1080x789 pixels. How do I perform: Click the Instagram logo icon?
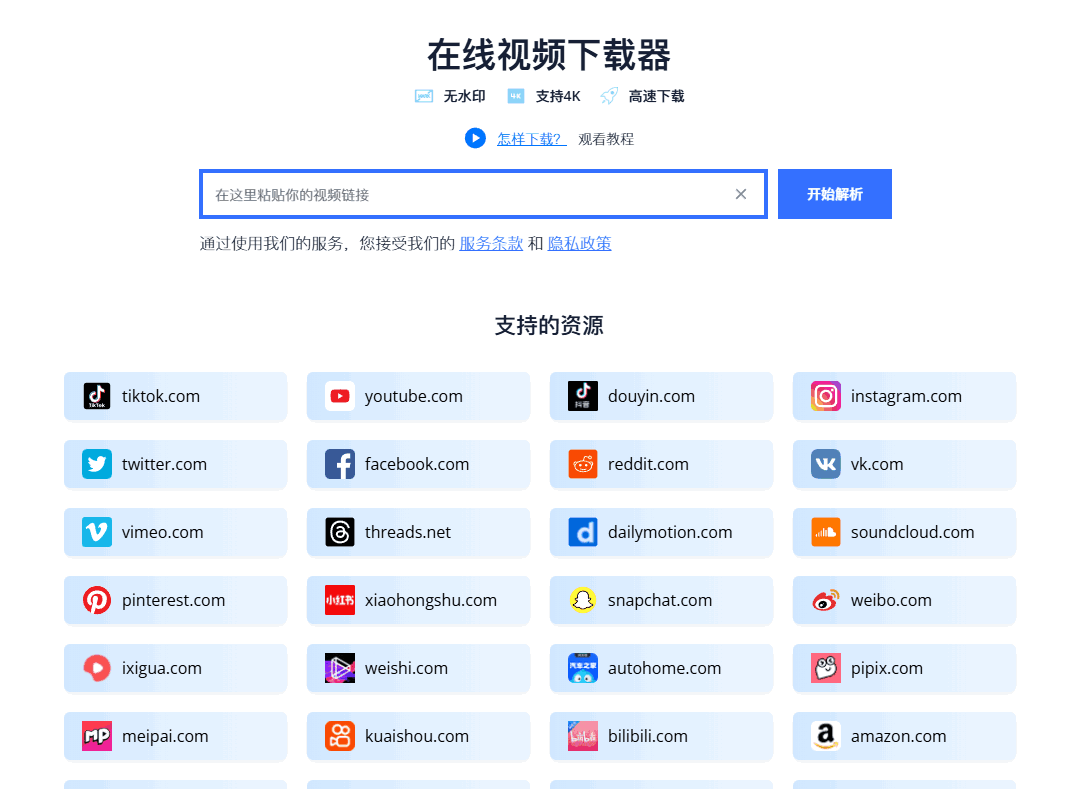pos(826,397)
